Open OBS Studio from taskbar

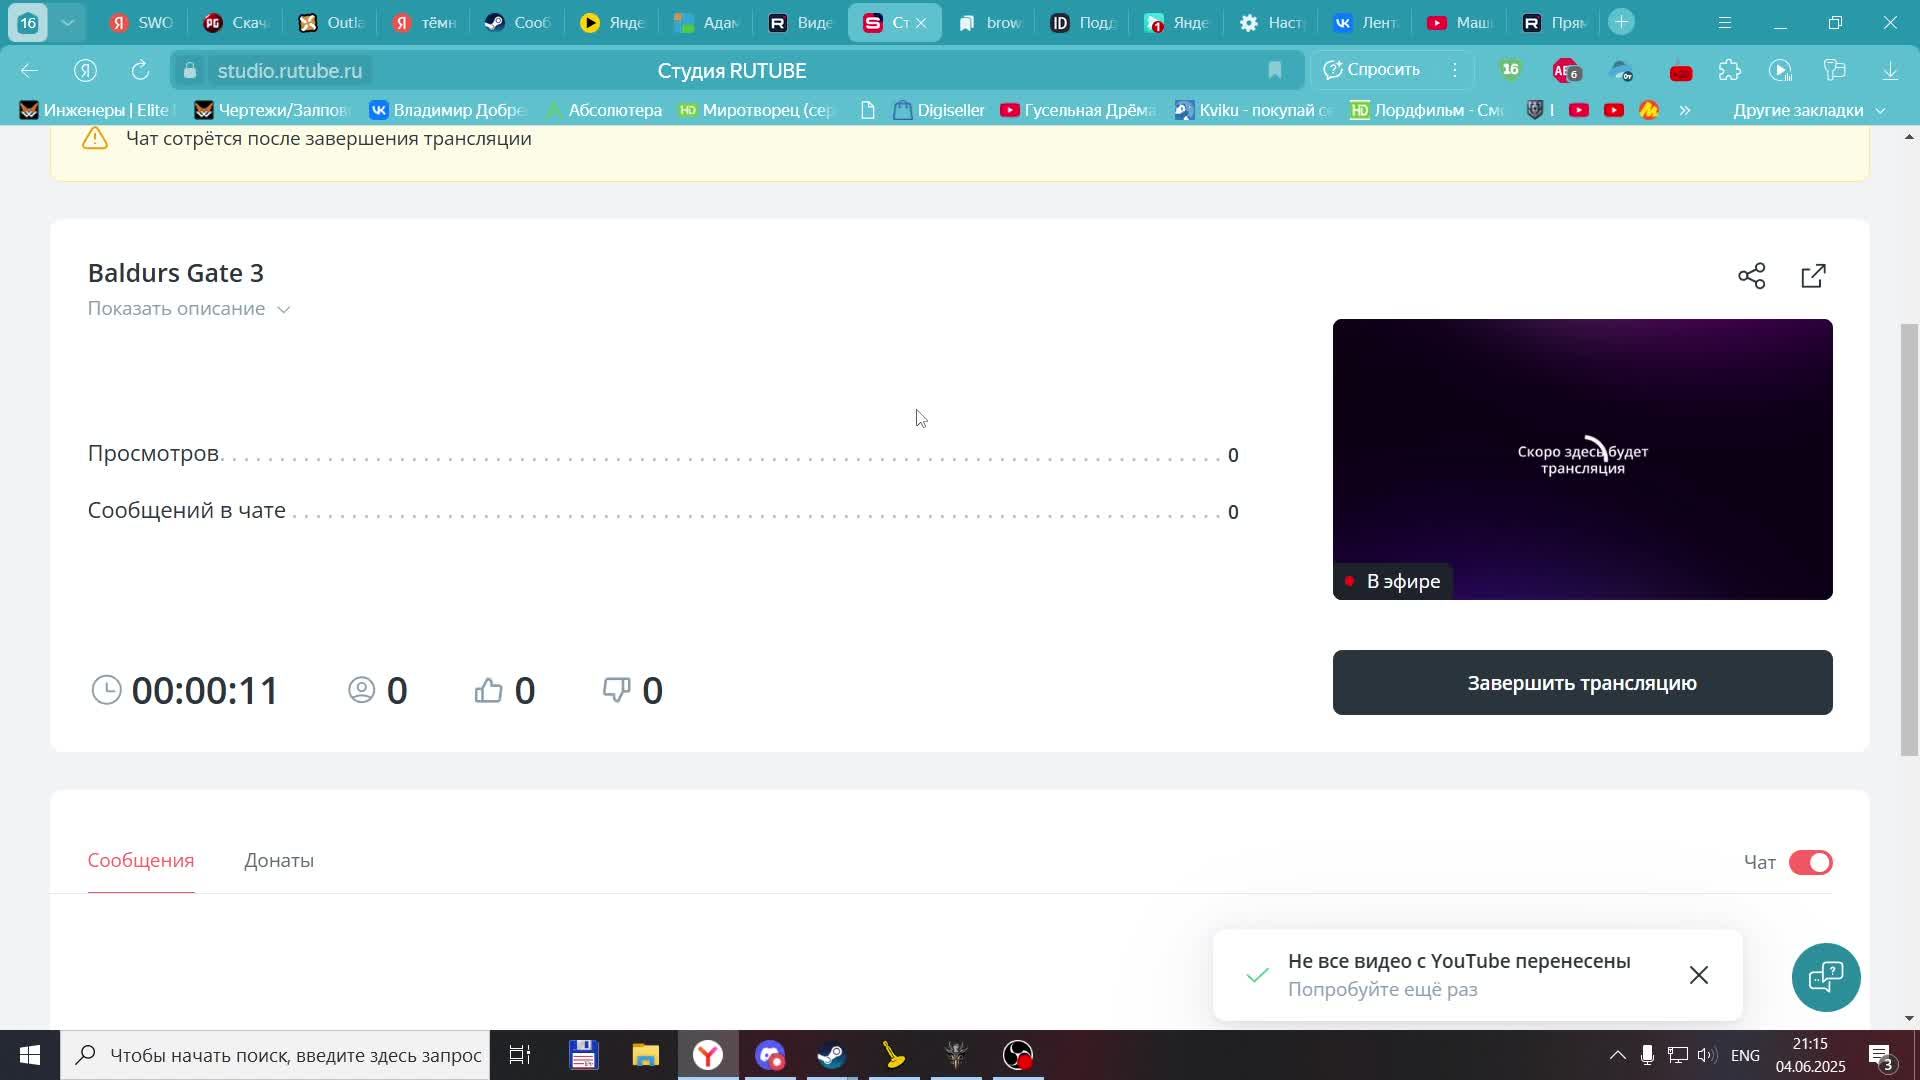1018,1055
